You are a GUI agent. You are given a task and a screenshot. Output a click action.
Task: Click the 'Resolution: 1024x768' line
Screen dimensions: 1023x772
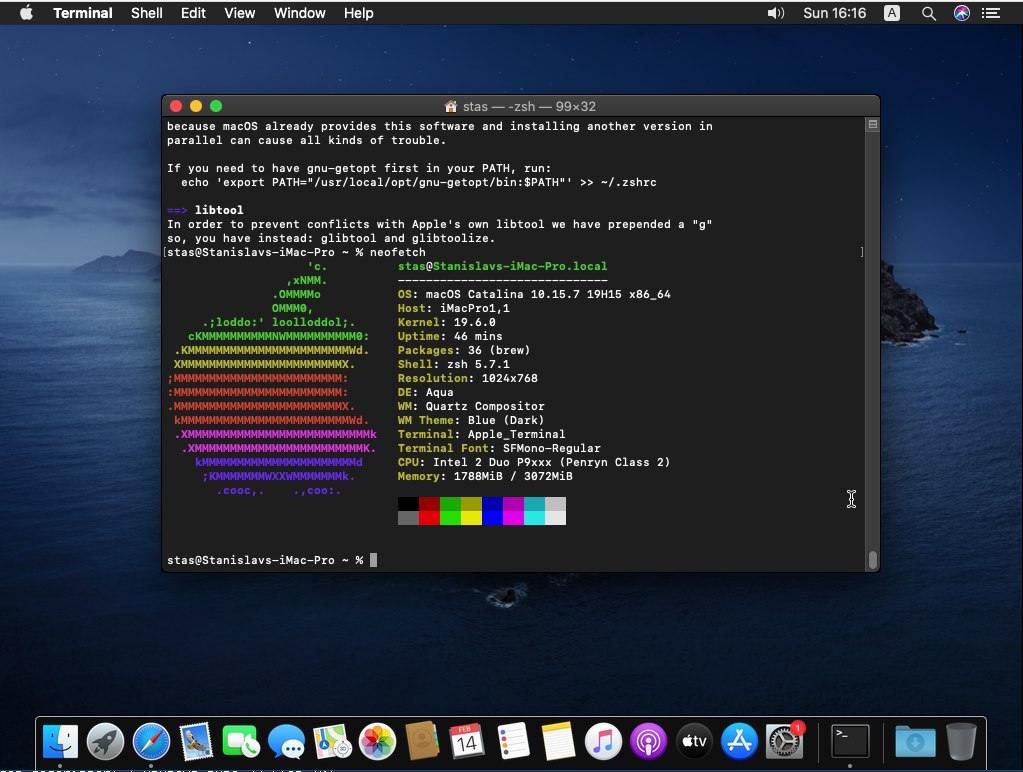pos(468,378)
